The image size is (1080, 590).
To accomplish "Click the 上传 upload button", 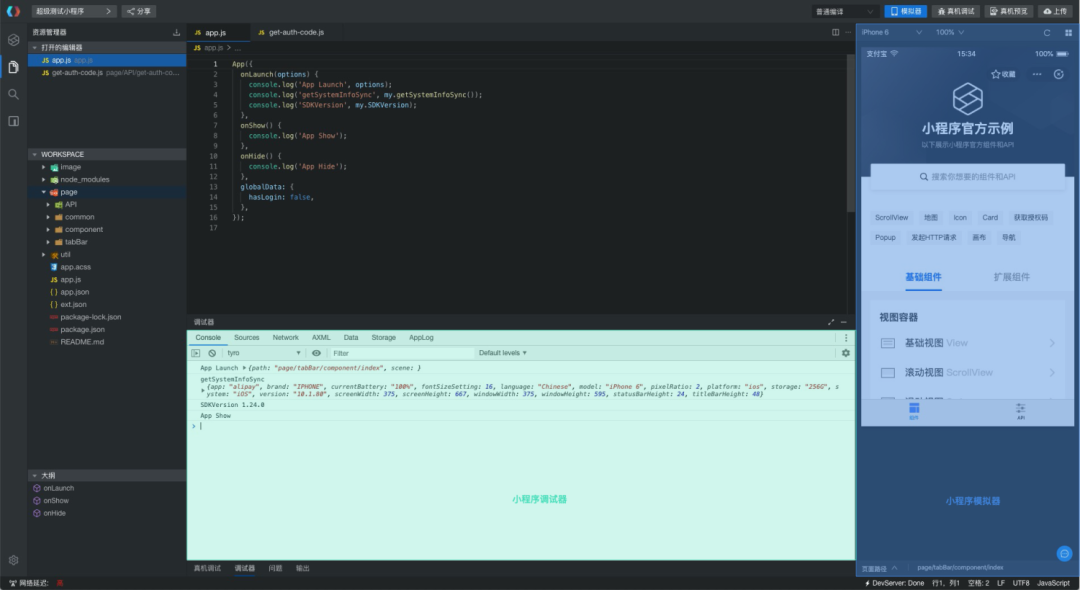I will [1055, 11].
